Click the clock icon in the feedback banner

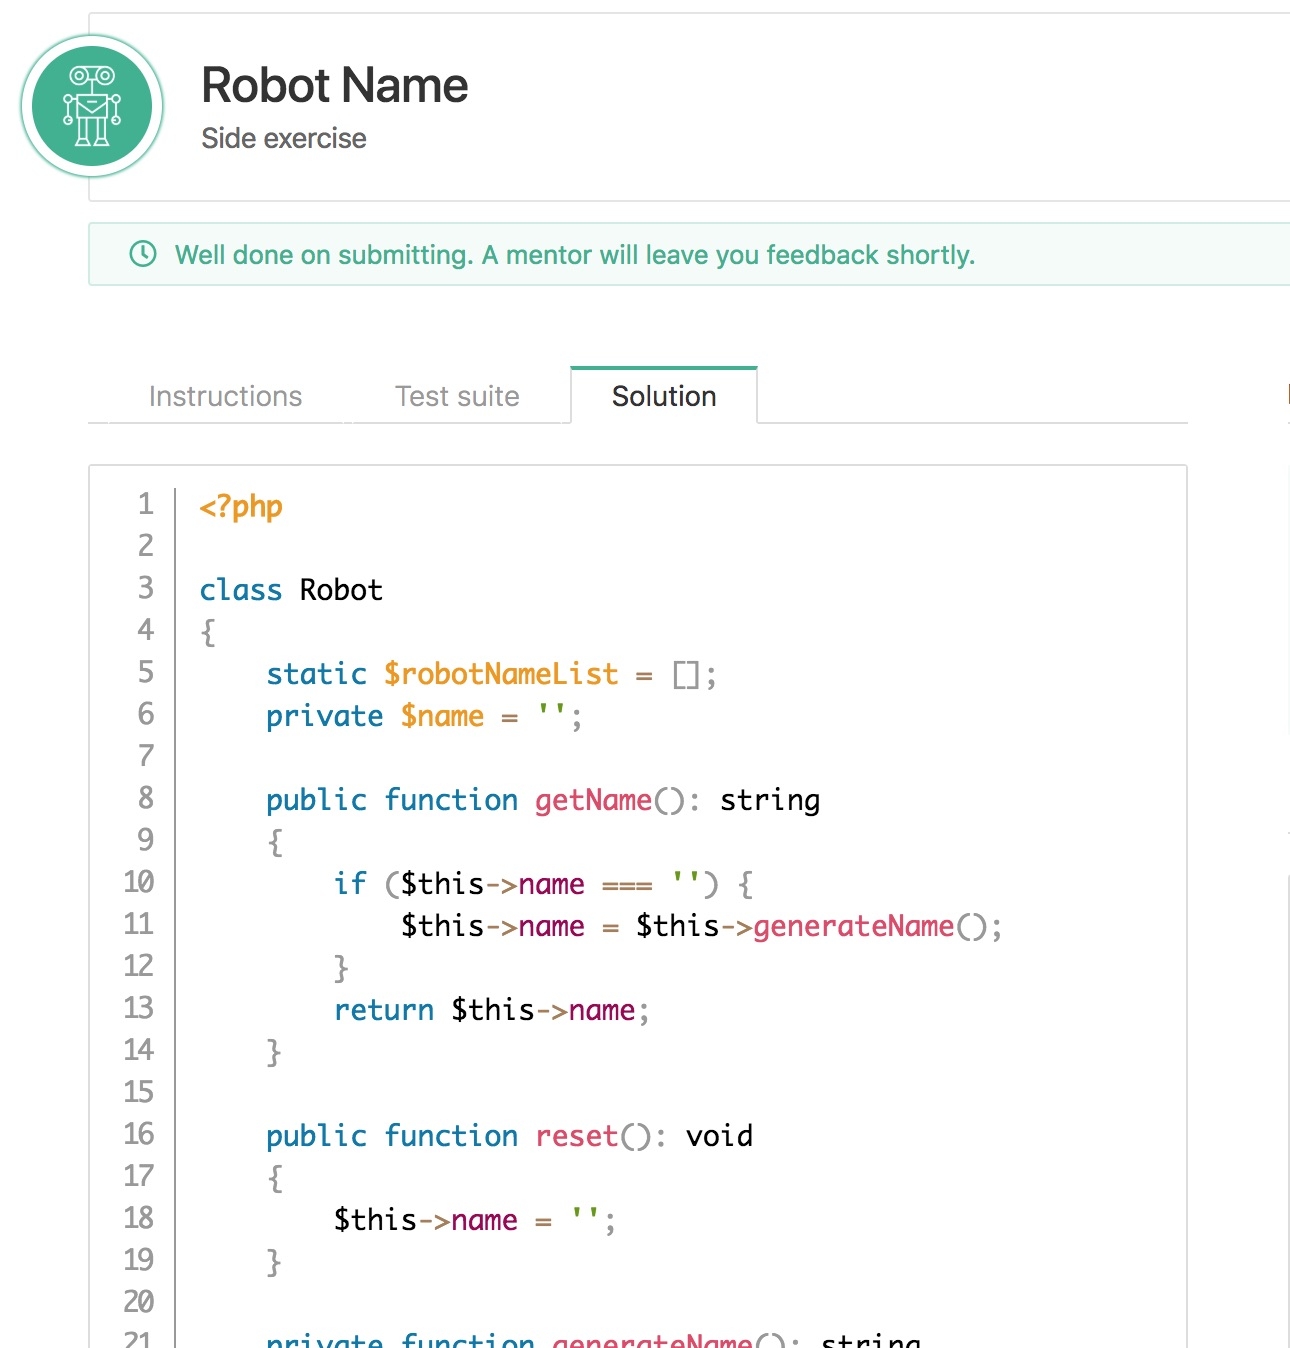[143, 254]
